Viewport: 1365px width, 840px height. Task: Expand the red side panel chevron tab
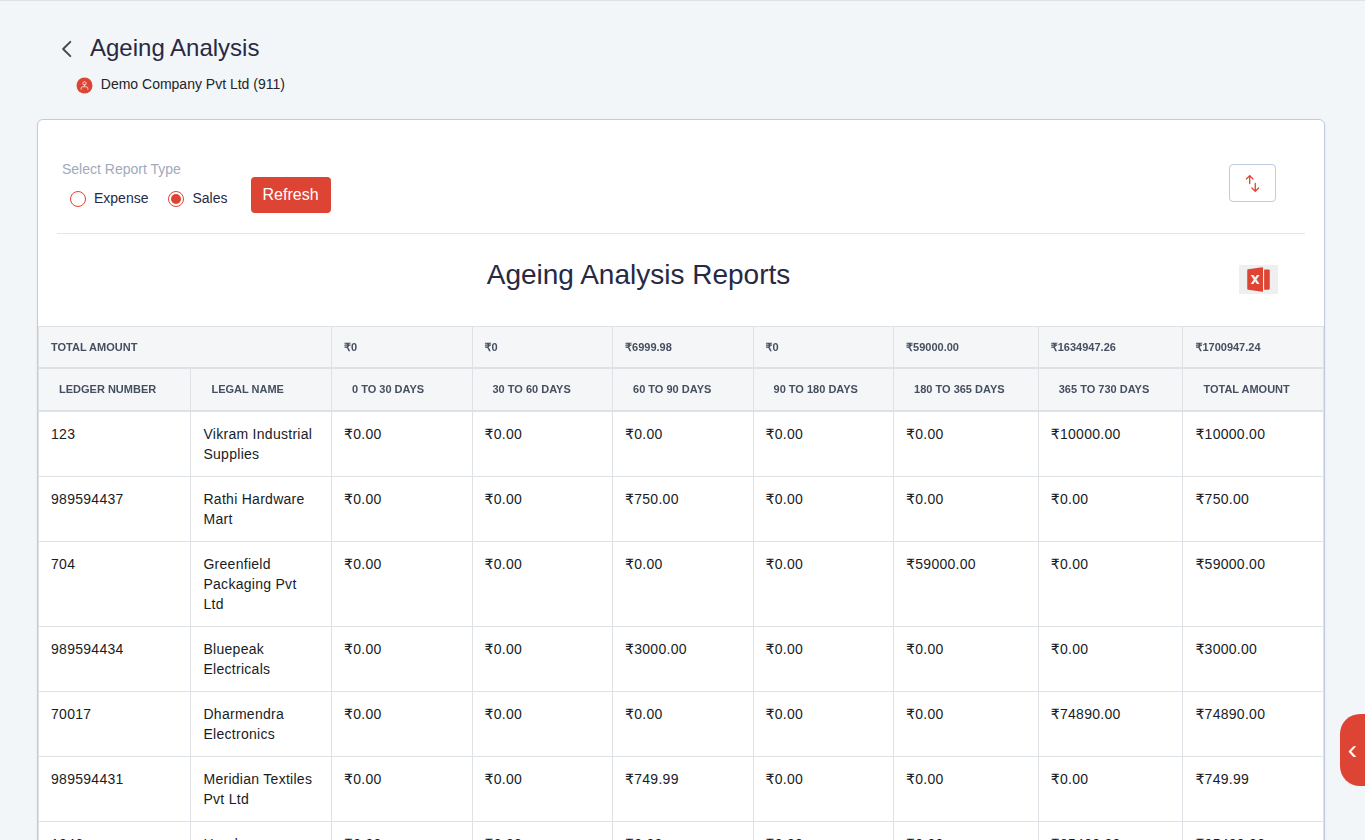pos(1352,751)
